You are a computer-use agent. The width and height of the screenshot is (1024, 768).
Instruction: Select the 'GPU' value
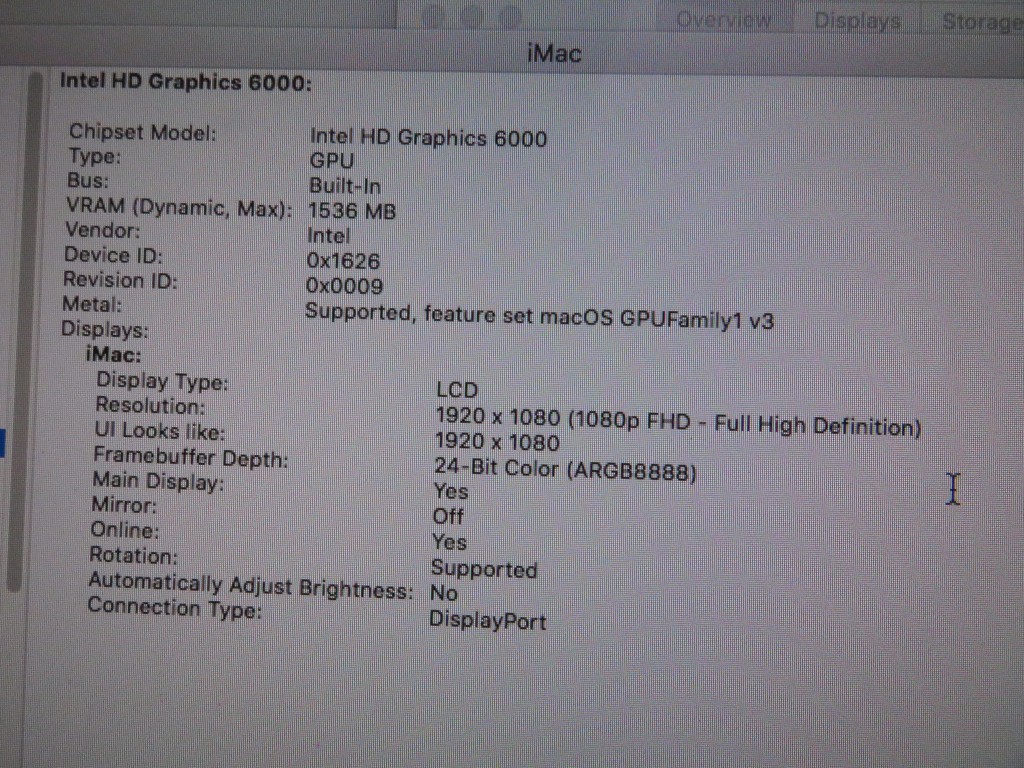[331, 161]
